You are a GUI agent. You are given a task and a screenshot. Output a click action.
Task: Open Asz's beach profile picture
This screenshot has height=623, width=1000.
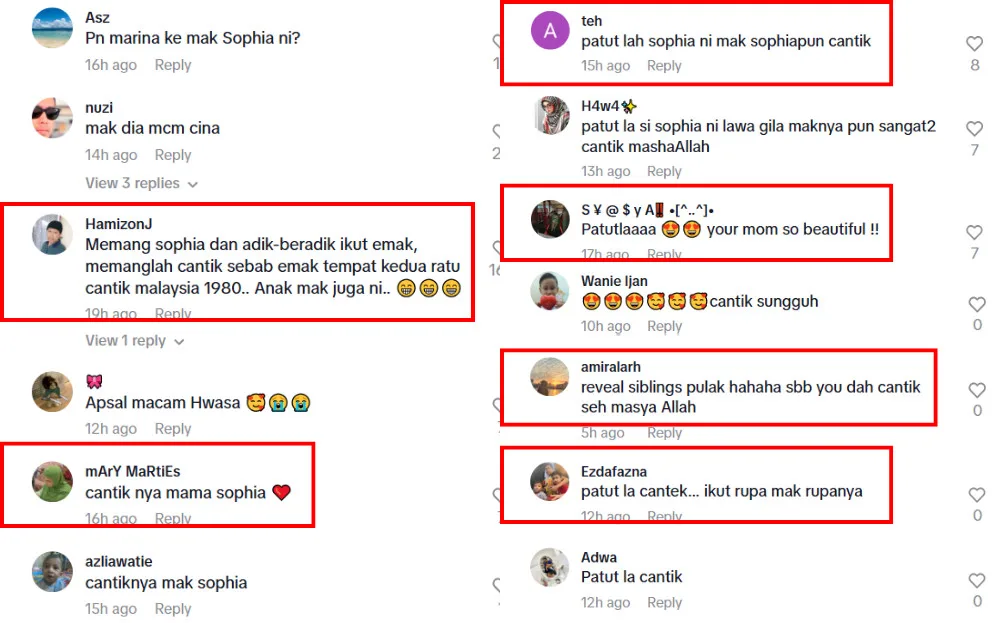[x=52, y=28]
